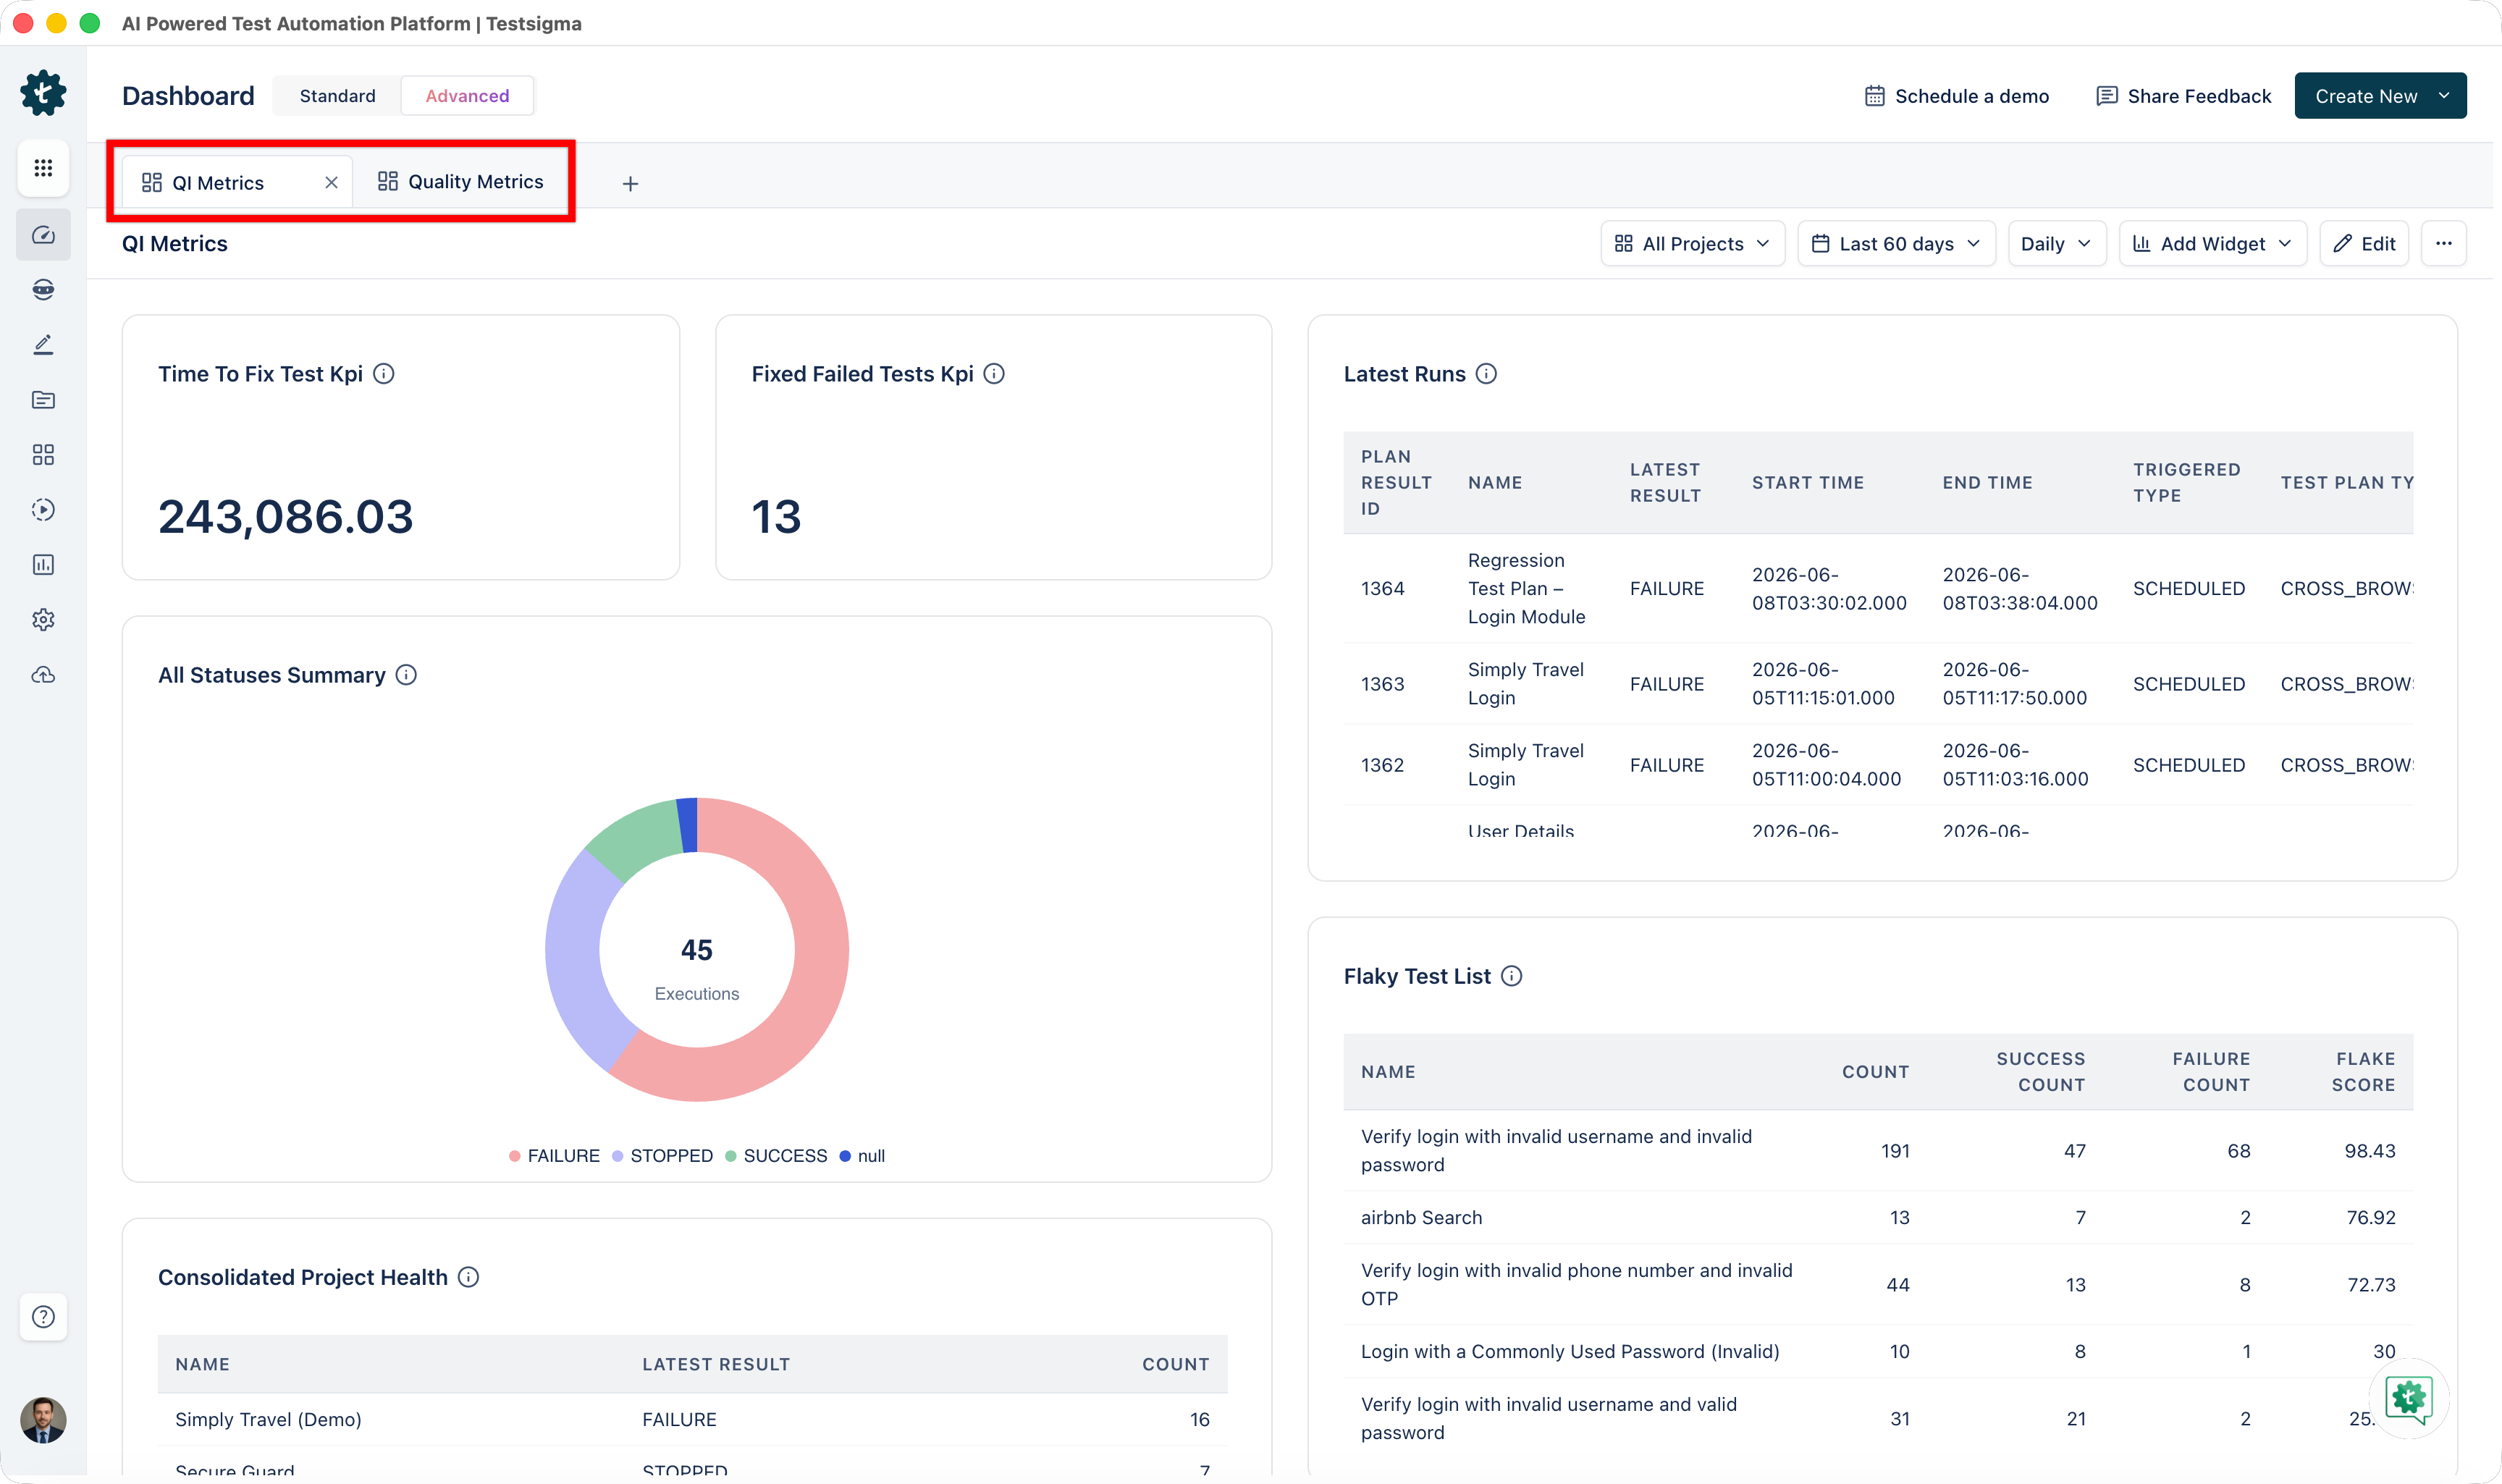Screen dimensions: 2502x1484
Task: Open the Daily interval dropdown
Action: (2056, 244)
